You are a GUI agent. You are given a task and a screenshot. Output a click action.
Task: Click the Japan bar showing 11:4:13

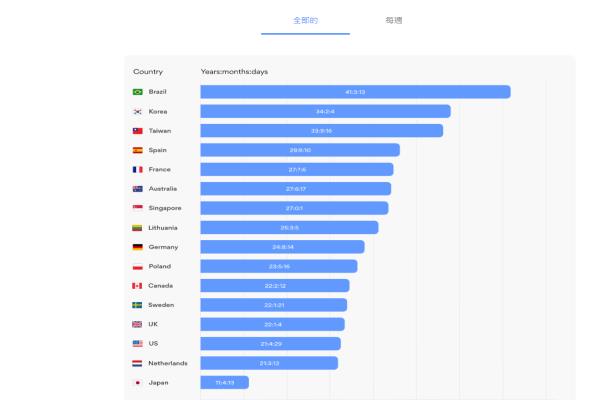click(x=224, y=383)
